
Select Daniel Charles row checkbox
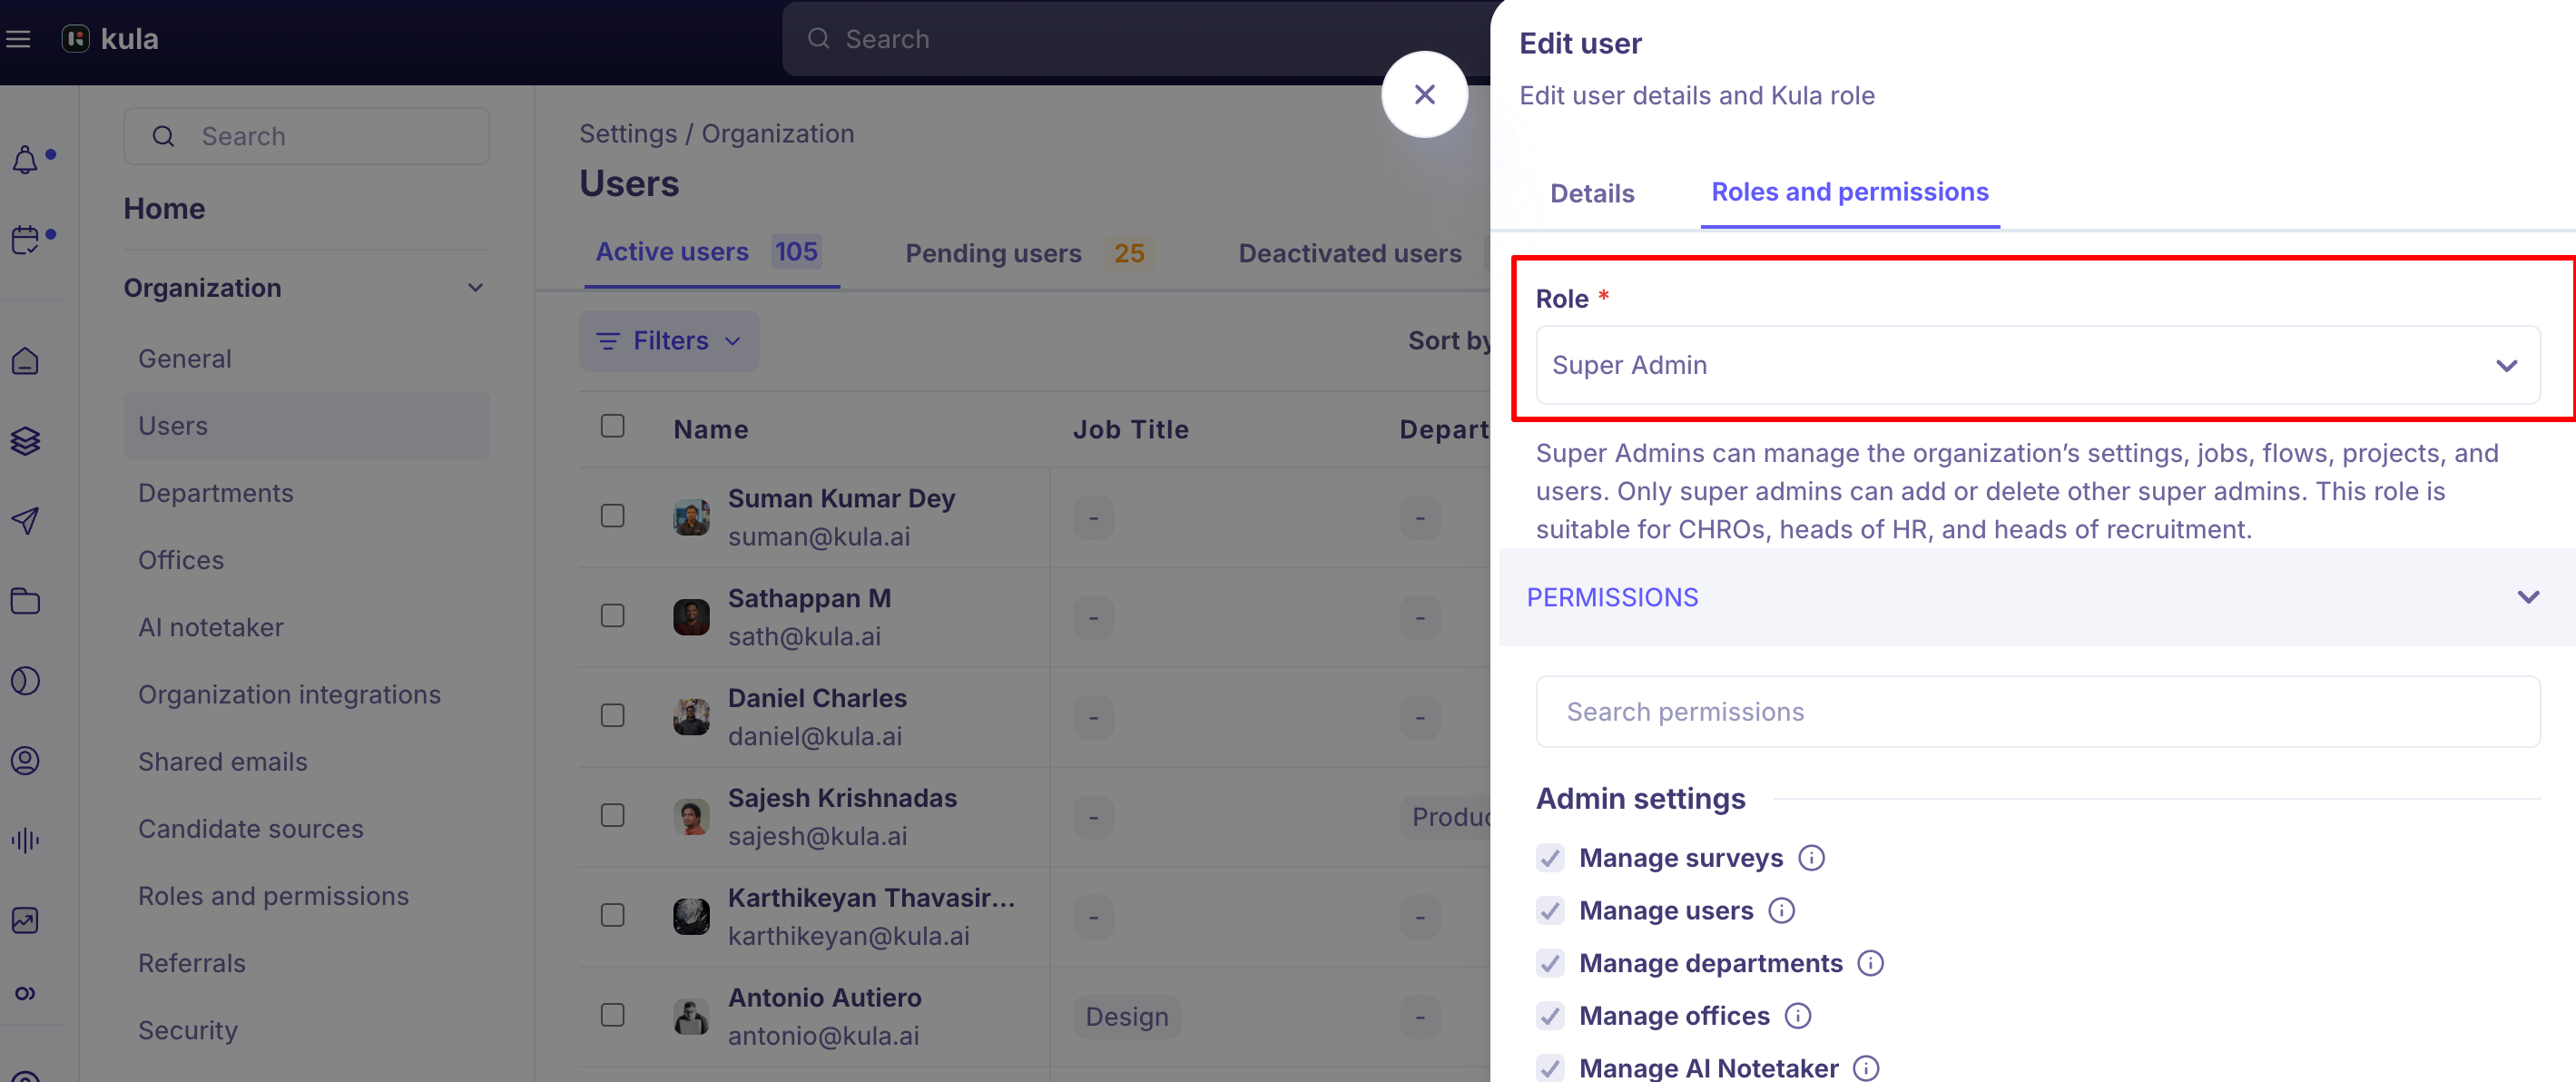[612, 716]
